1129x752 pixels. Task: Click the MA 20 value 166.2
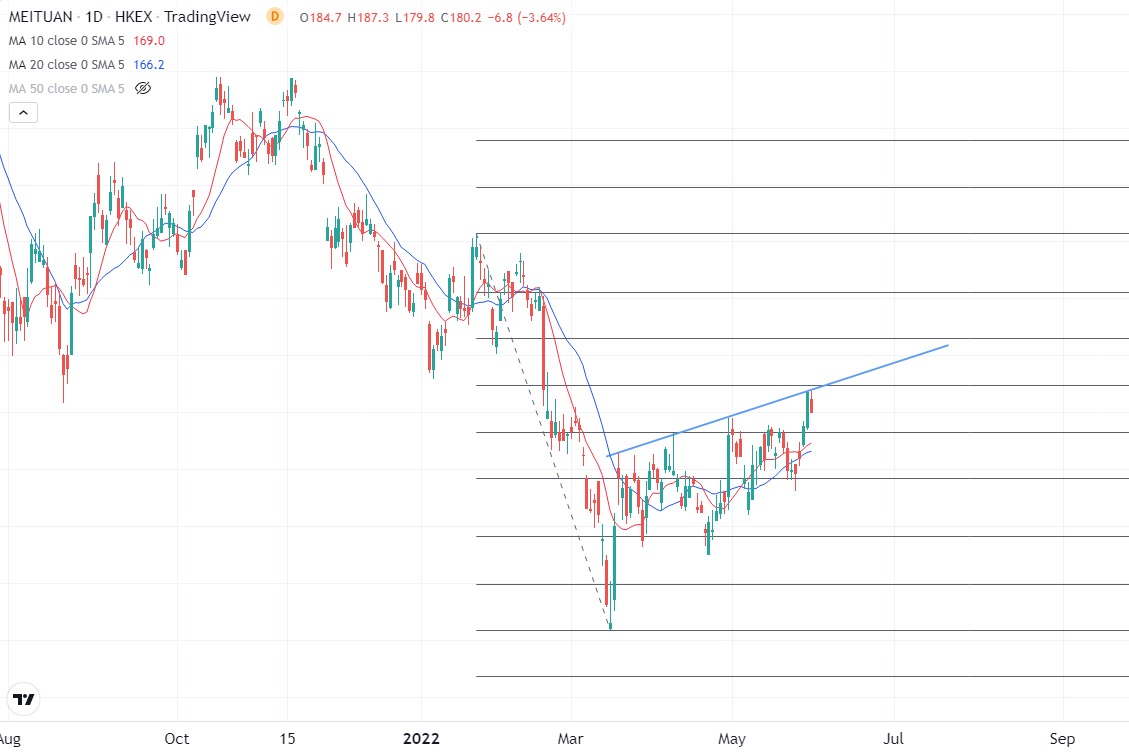tap(148, 65)
